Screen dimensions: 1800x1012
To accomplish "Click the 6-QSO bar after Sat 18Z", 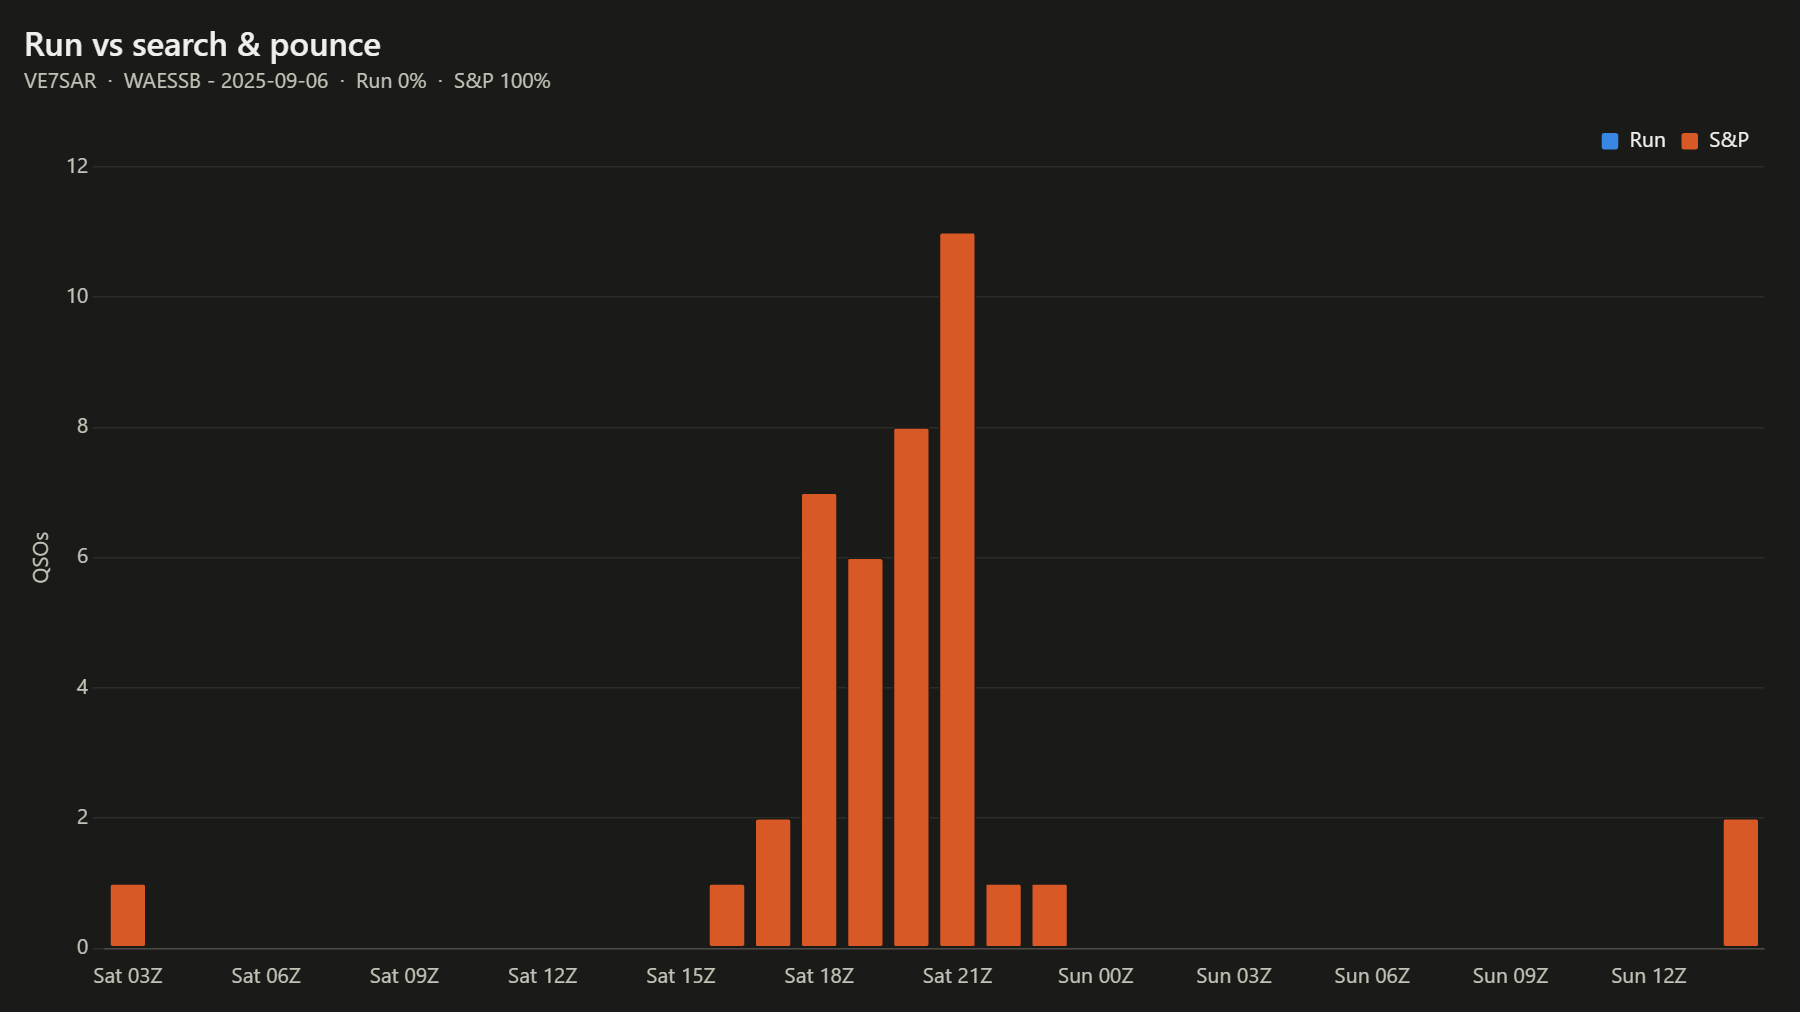I will click(x=865, y=752).
